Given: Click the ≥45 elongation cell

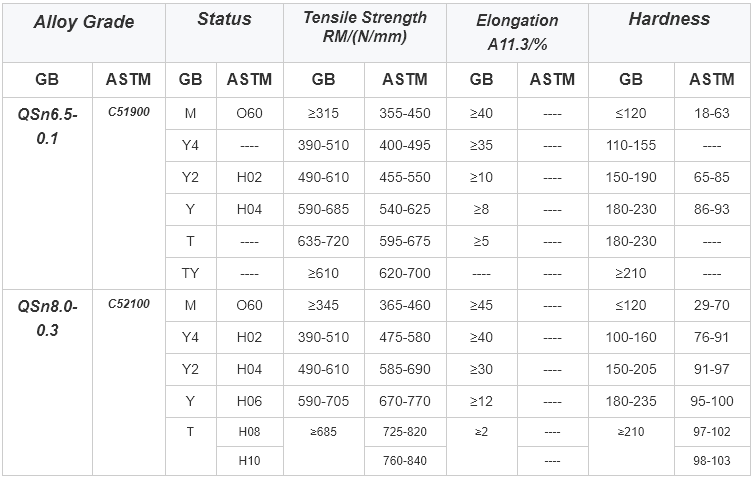Looking at the screenshot, I should click(482, 305).
